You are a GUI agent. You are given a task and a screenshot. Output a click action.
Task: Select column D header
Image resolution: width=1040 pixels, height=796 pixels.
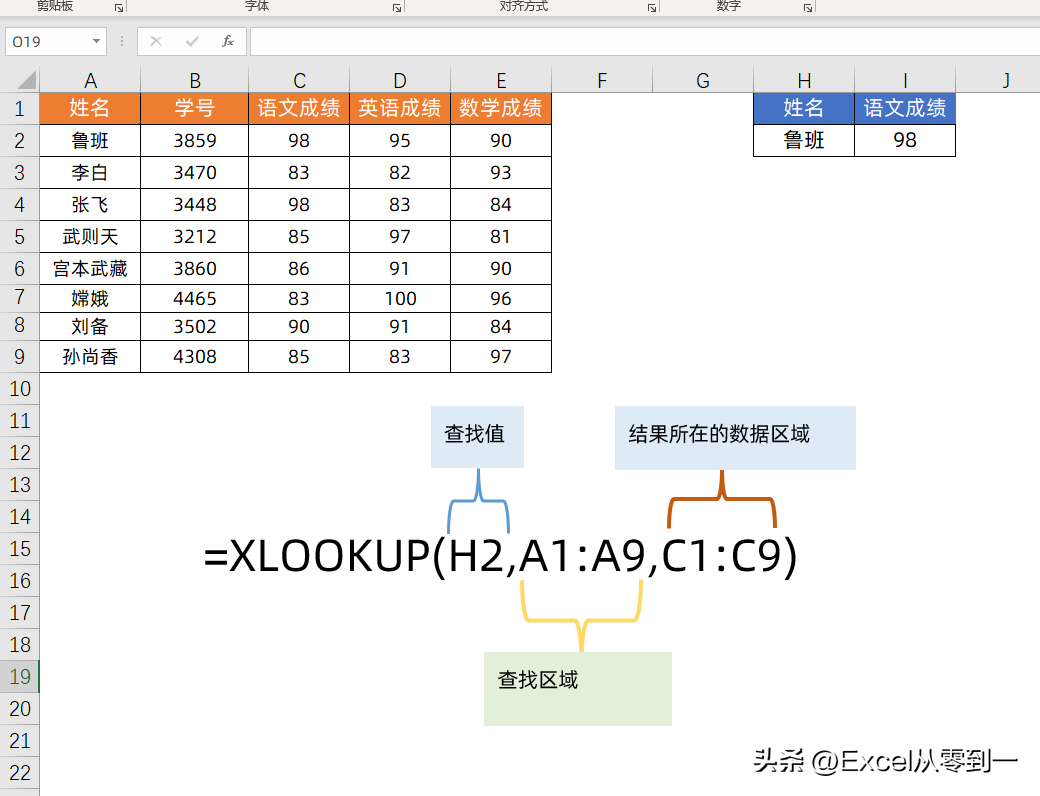(400, 80)
